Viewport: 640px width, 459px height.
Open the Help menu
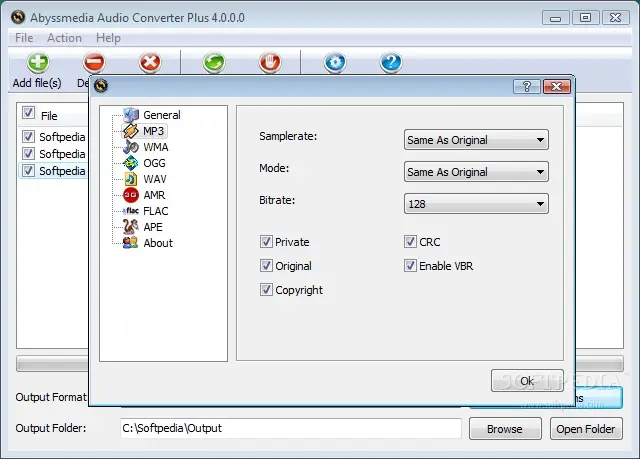108,38
